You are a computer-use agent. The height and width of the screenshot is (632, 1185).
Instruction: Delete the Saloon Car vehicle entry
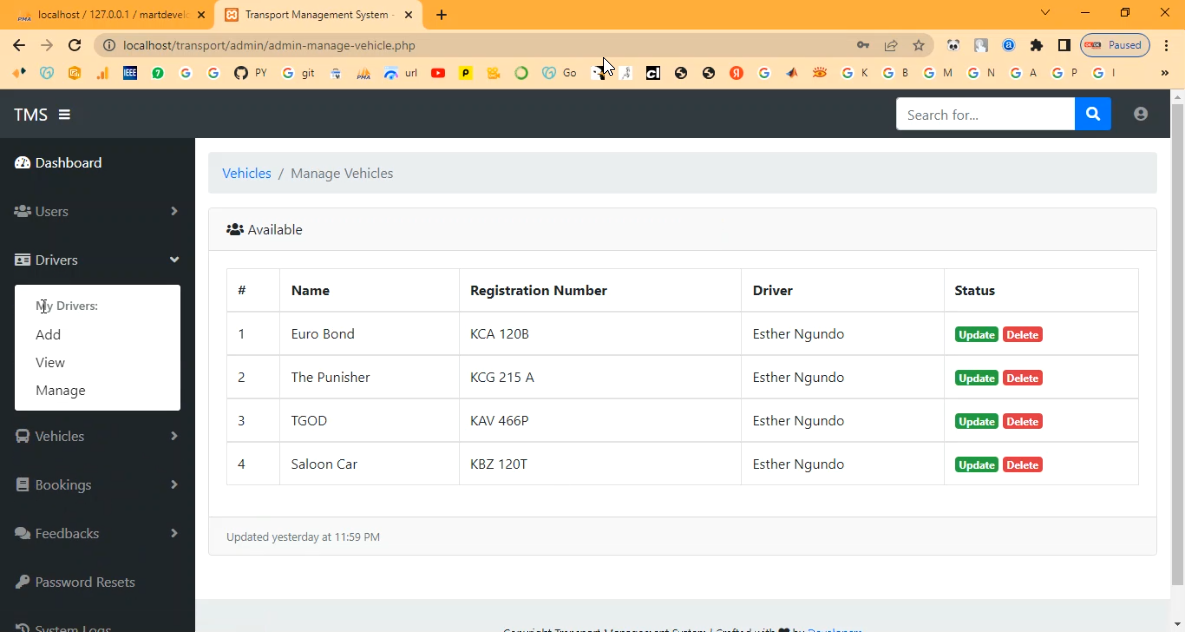click(x=1022, y=465)
